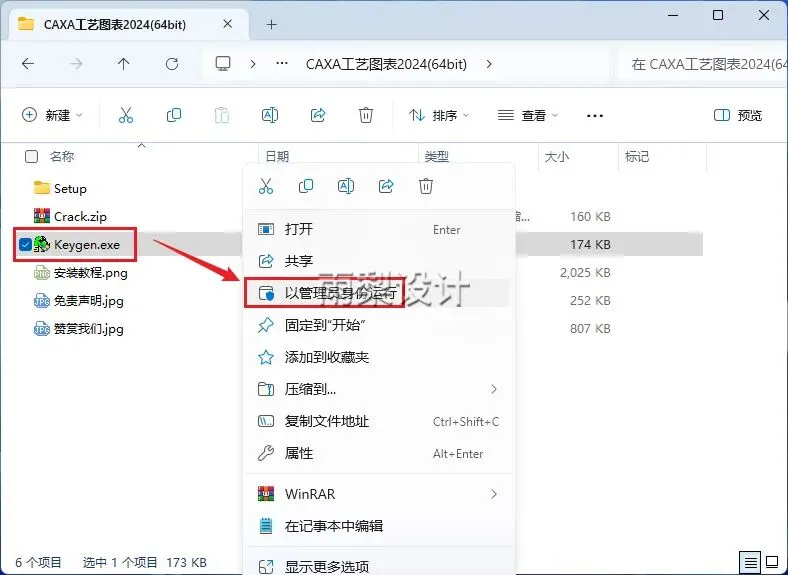Expand the WinRAR submenu
This screenshot has width=788, height=575.
click(x=494, y=494)
